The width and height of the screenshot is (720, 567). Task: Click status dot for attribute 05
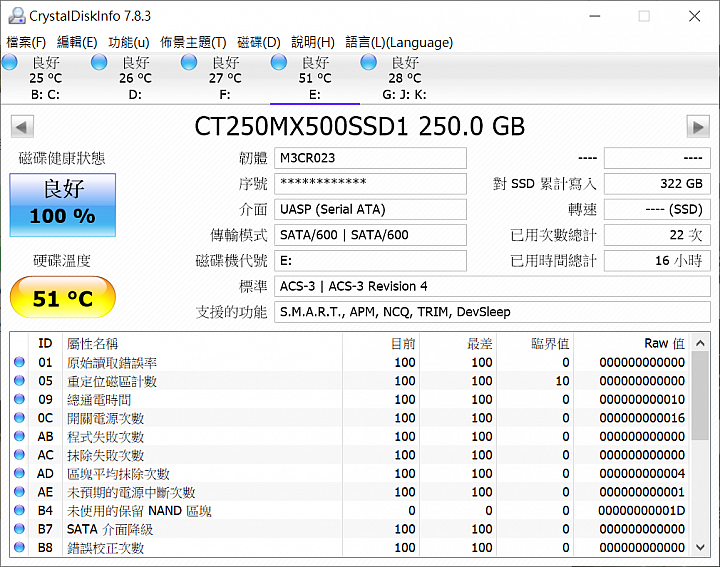tap(19, 381)
